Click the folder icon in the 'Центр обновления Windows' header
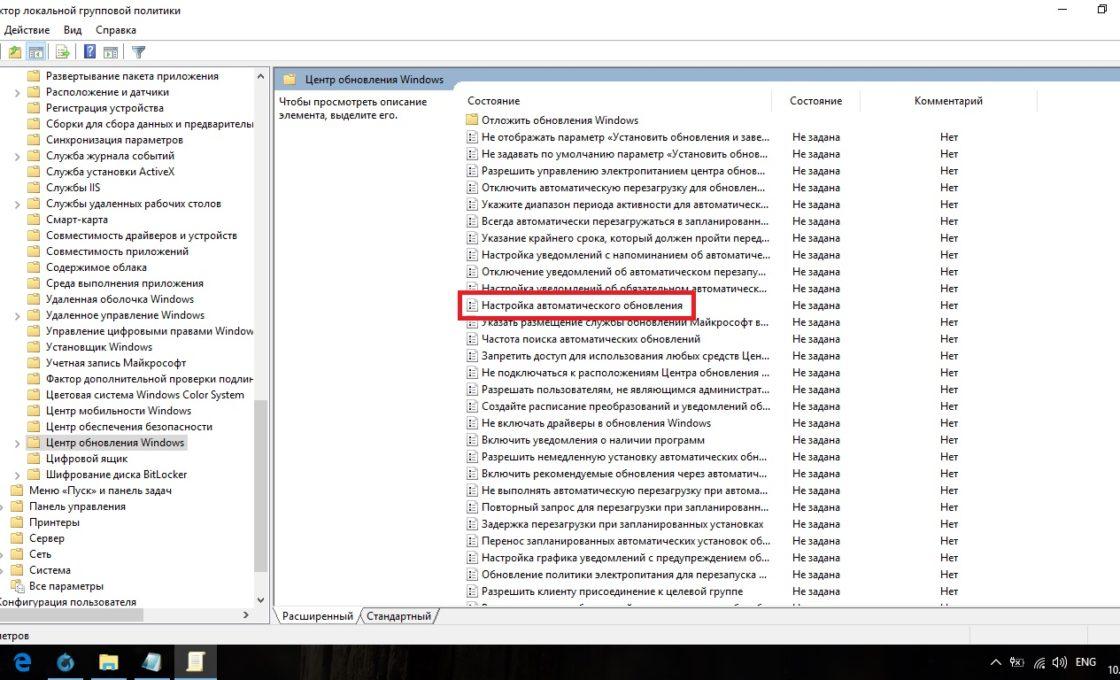 tap(289, 79)
